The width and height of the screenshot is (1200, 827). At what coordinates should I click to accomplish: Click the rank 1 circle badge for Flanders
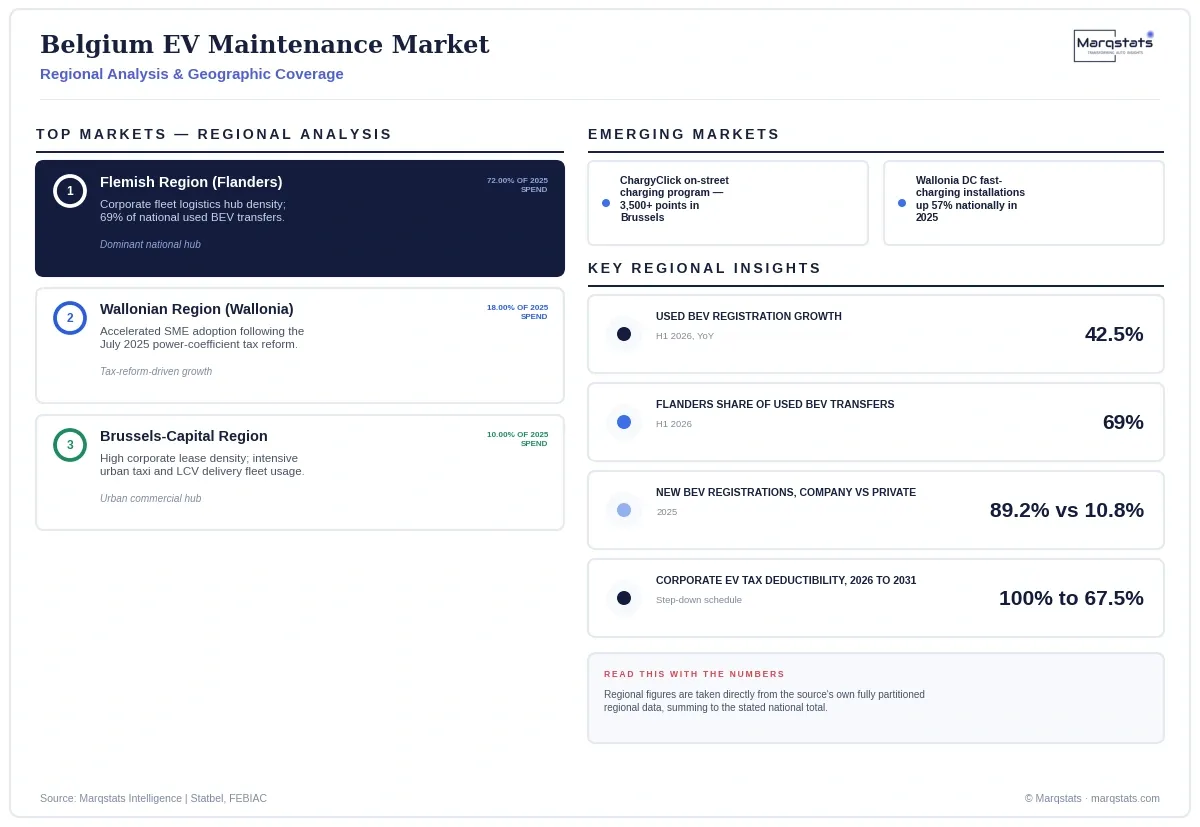(70, 191)
